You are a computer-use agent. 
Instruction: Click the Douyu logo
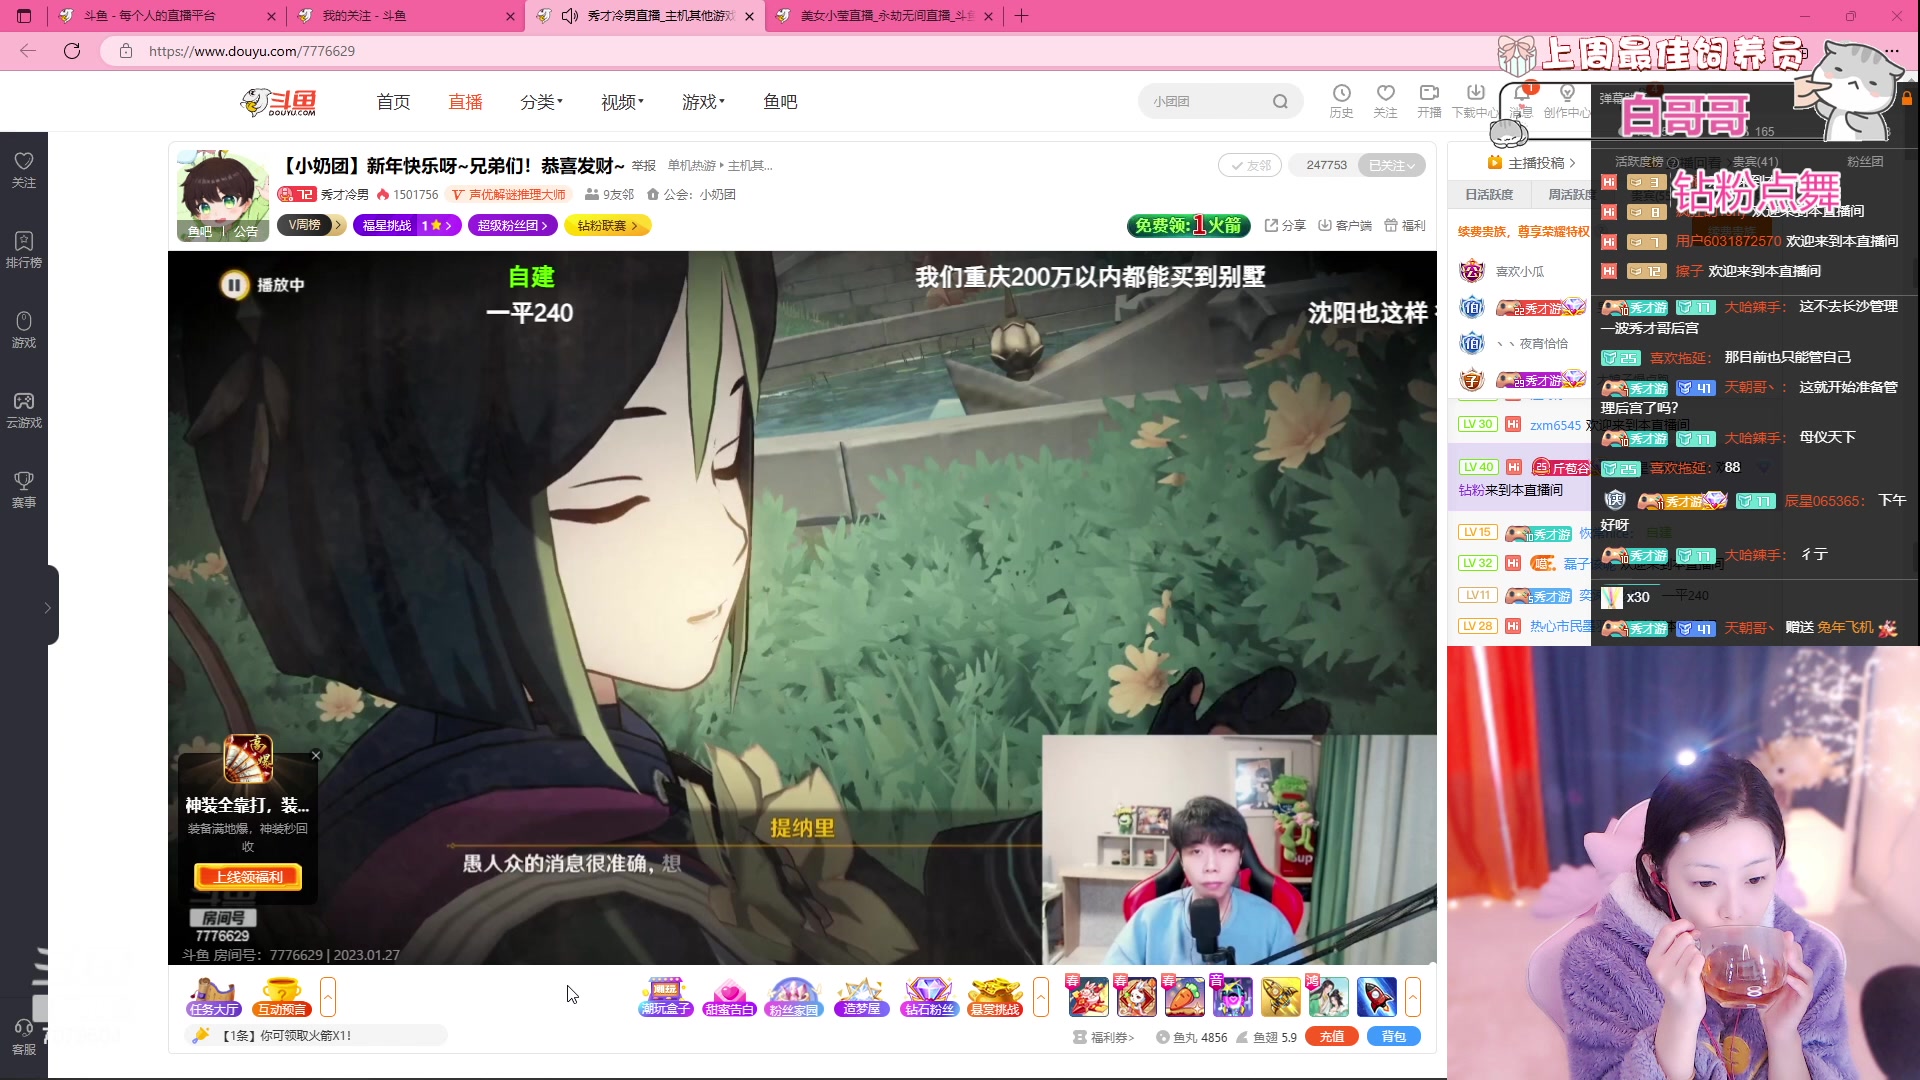coord(279,102)
